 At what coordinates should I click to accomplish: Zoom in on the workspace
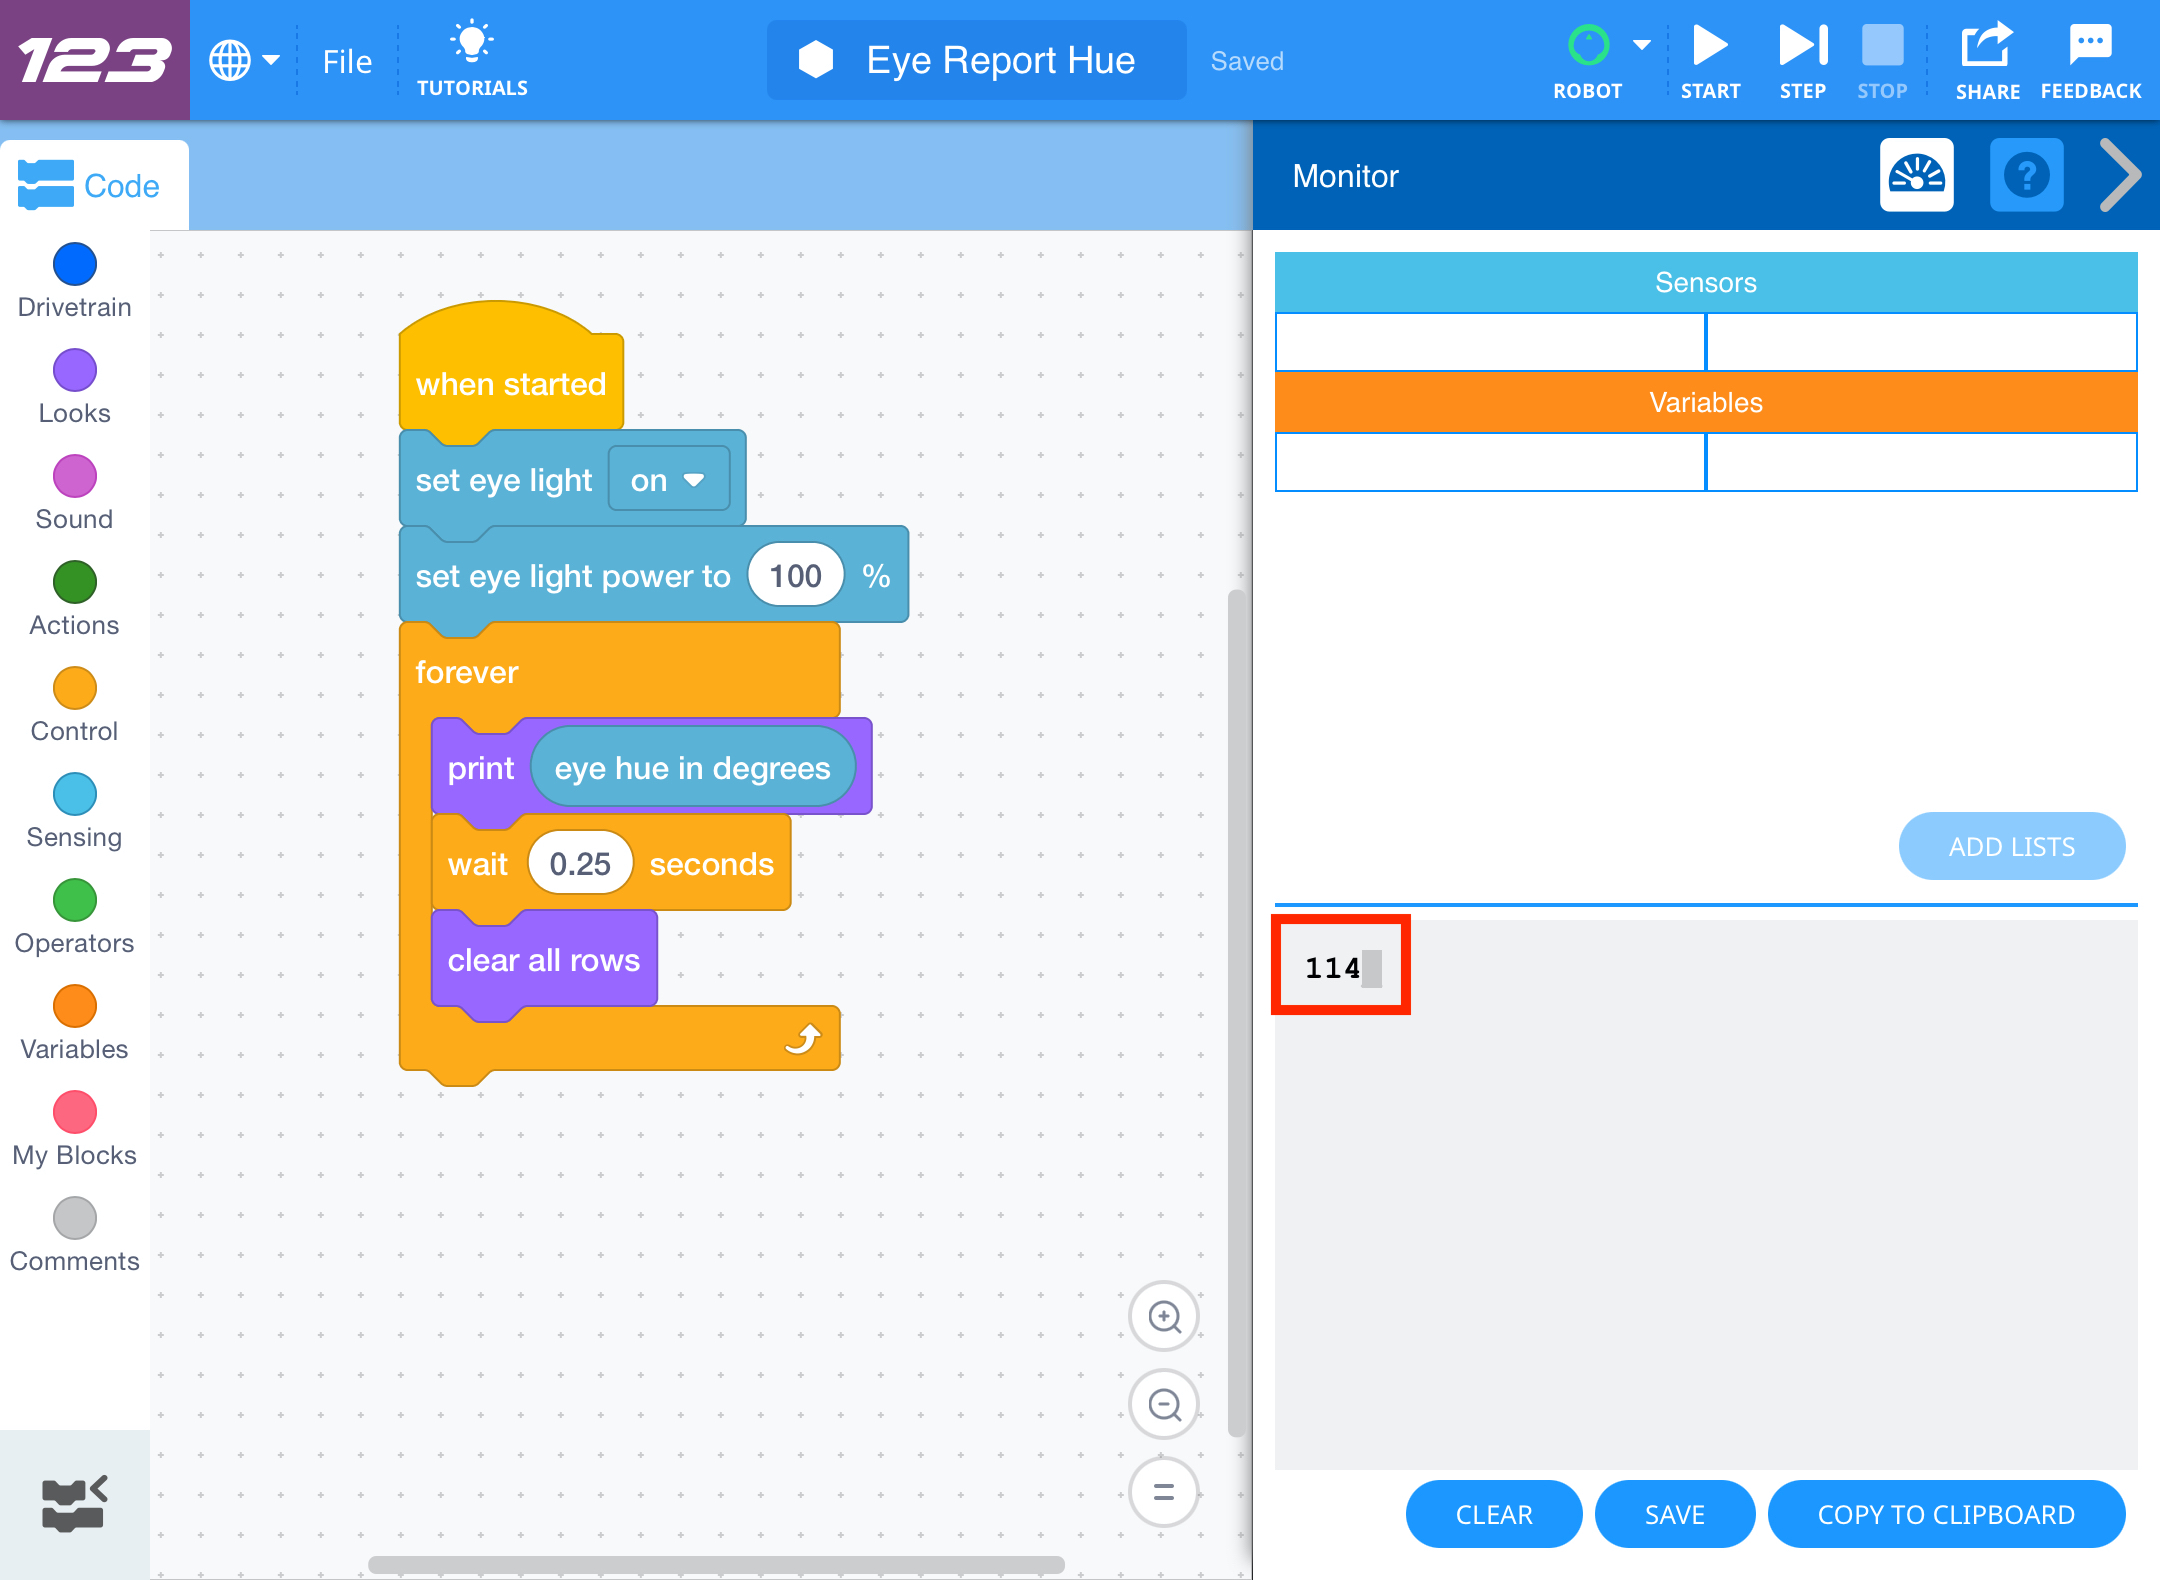tap(1163, 1316)
